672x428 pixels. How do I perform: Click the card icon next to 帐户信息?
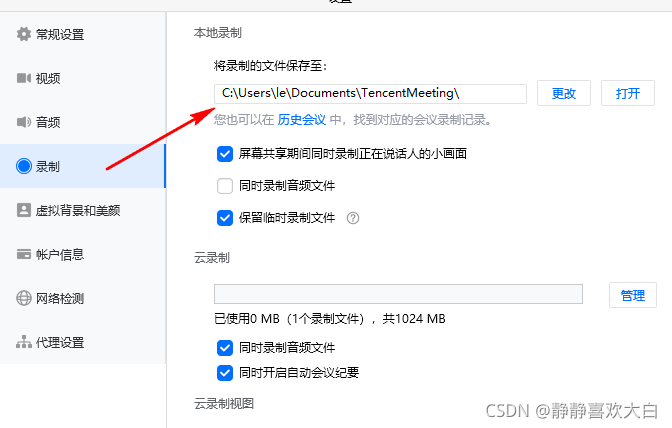pos(24,254)
